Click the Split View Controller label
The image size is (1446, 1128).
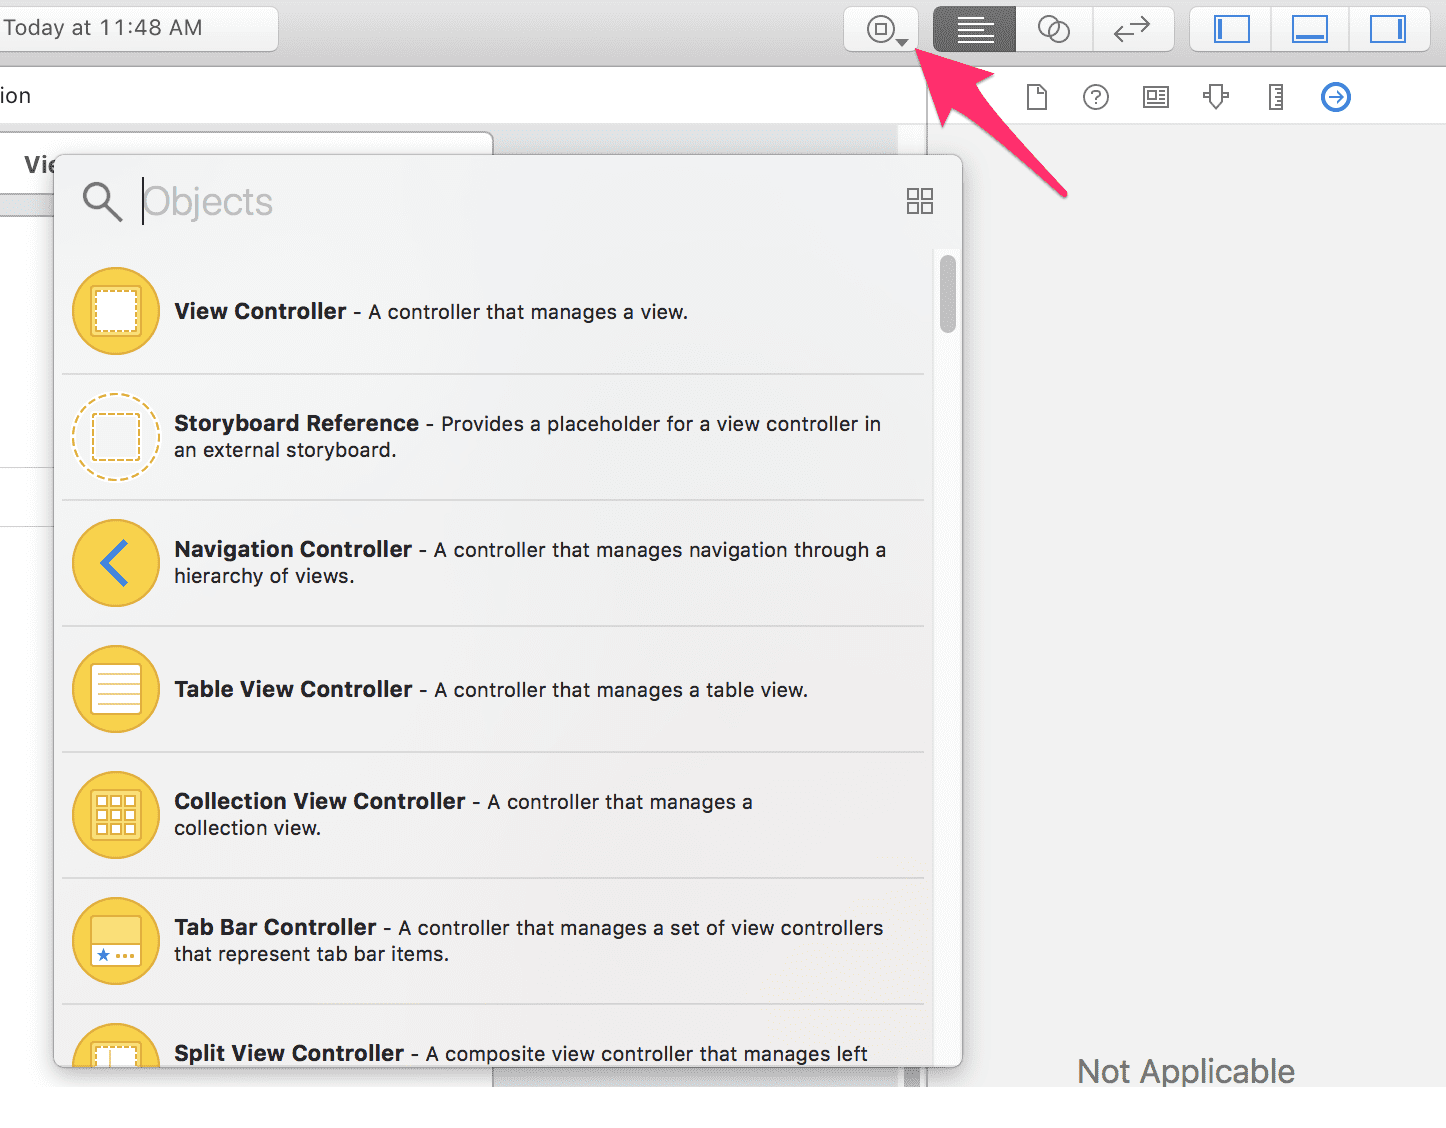pos(289,1054)
